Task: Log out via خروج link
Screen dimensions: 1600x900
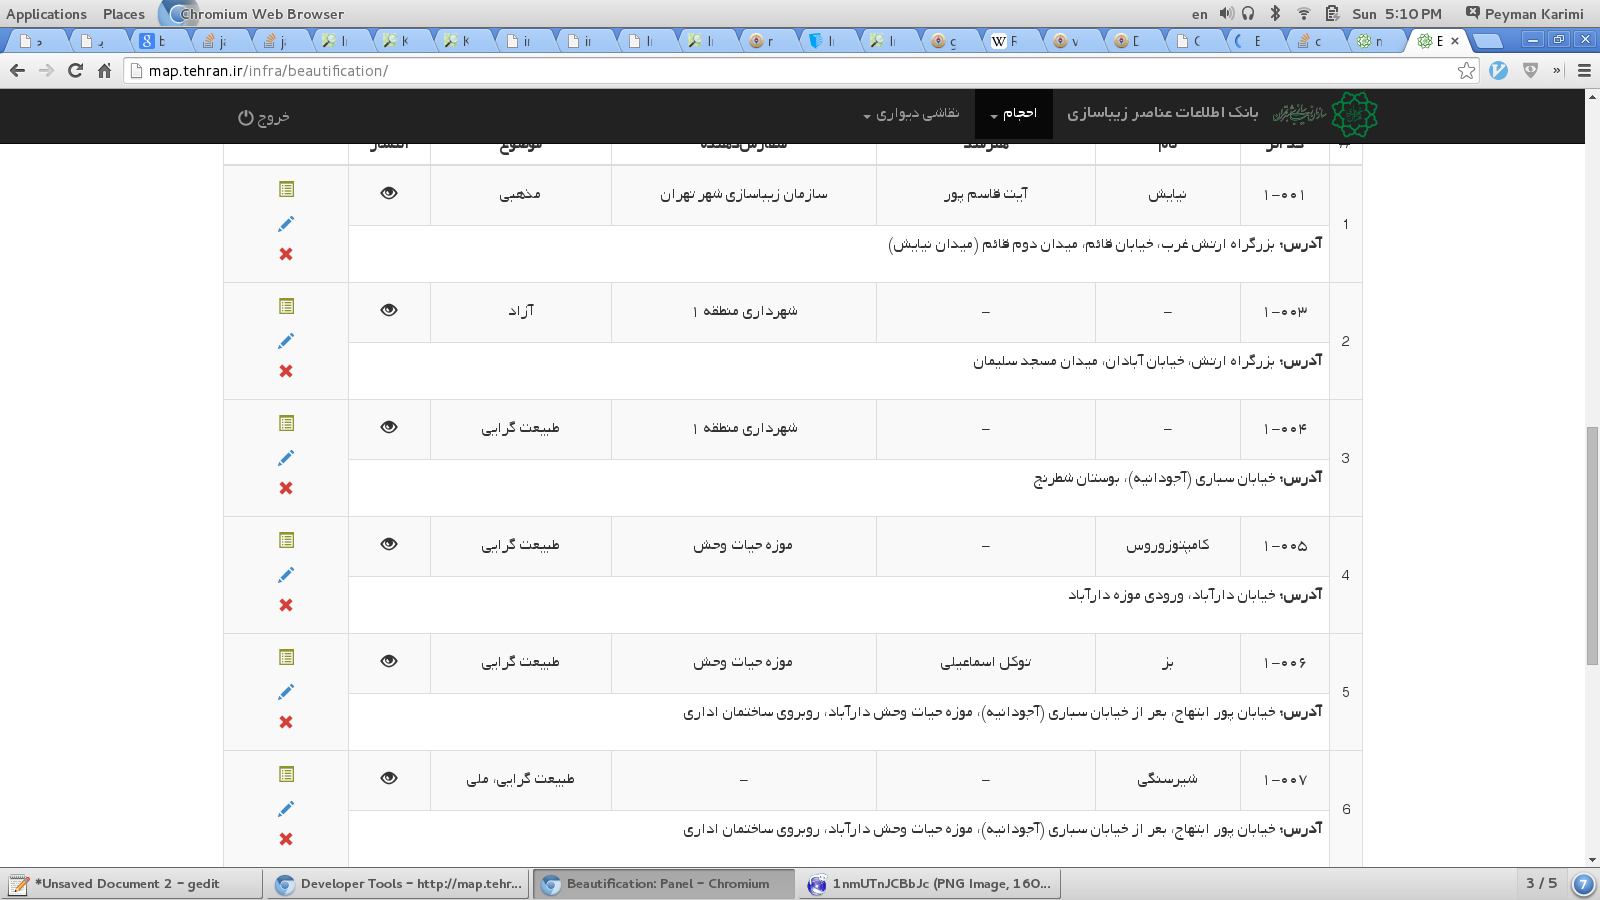Action: click(264, 117)
